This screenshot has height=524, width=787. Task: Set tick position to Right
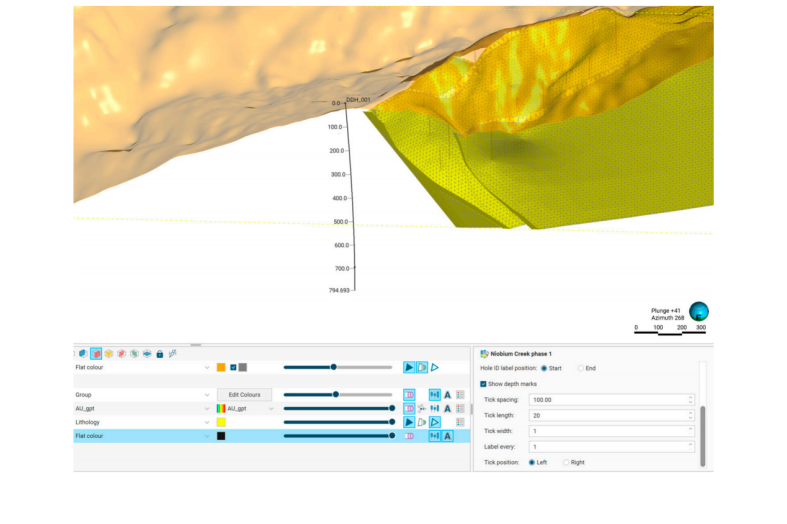tap(567, 462)
